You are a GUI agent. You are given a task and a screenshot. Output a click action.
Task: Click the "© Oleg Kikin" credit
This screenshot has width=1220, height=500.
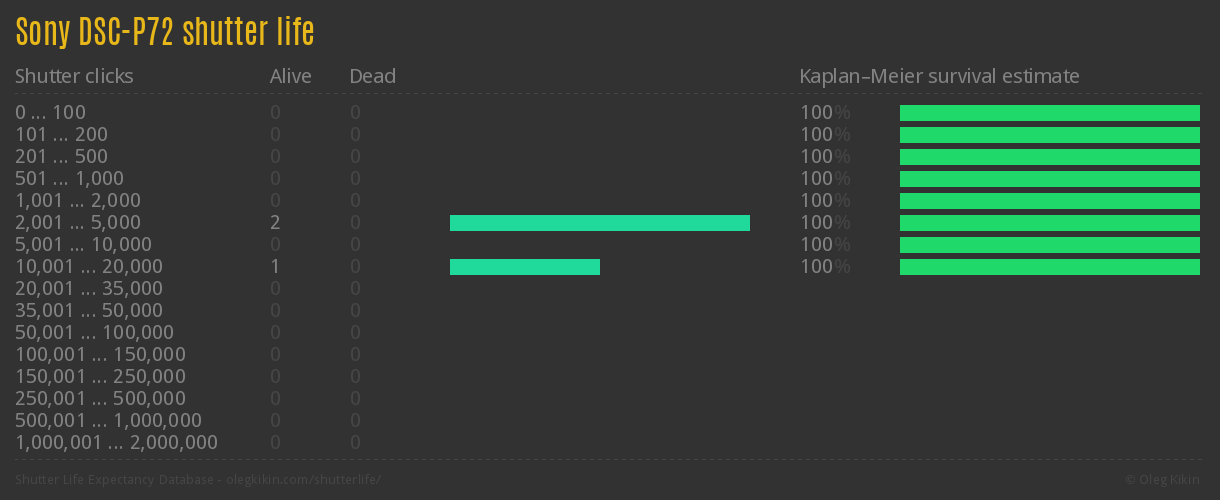coord(1164,480)
